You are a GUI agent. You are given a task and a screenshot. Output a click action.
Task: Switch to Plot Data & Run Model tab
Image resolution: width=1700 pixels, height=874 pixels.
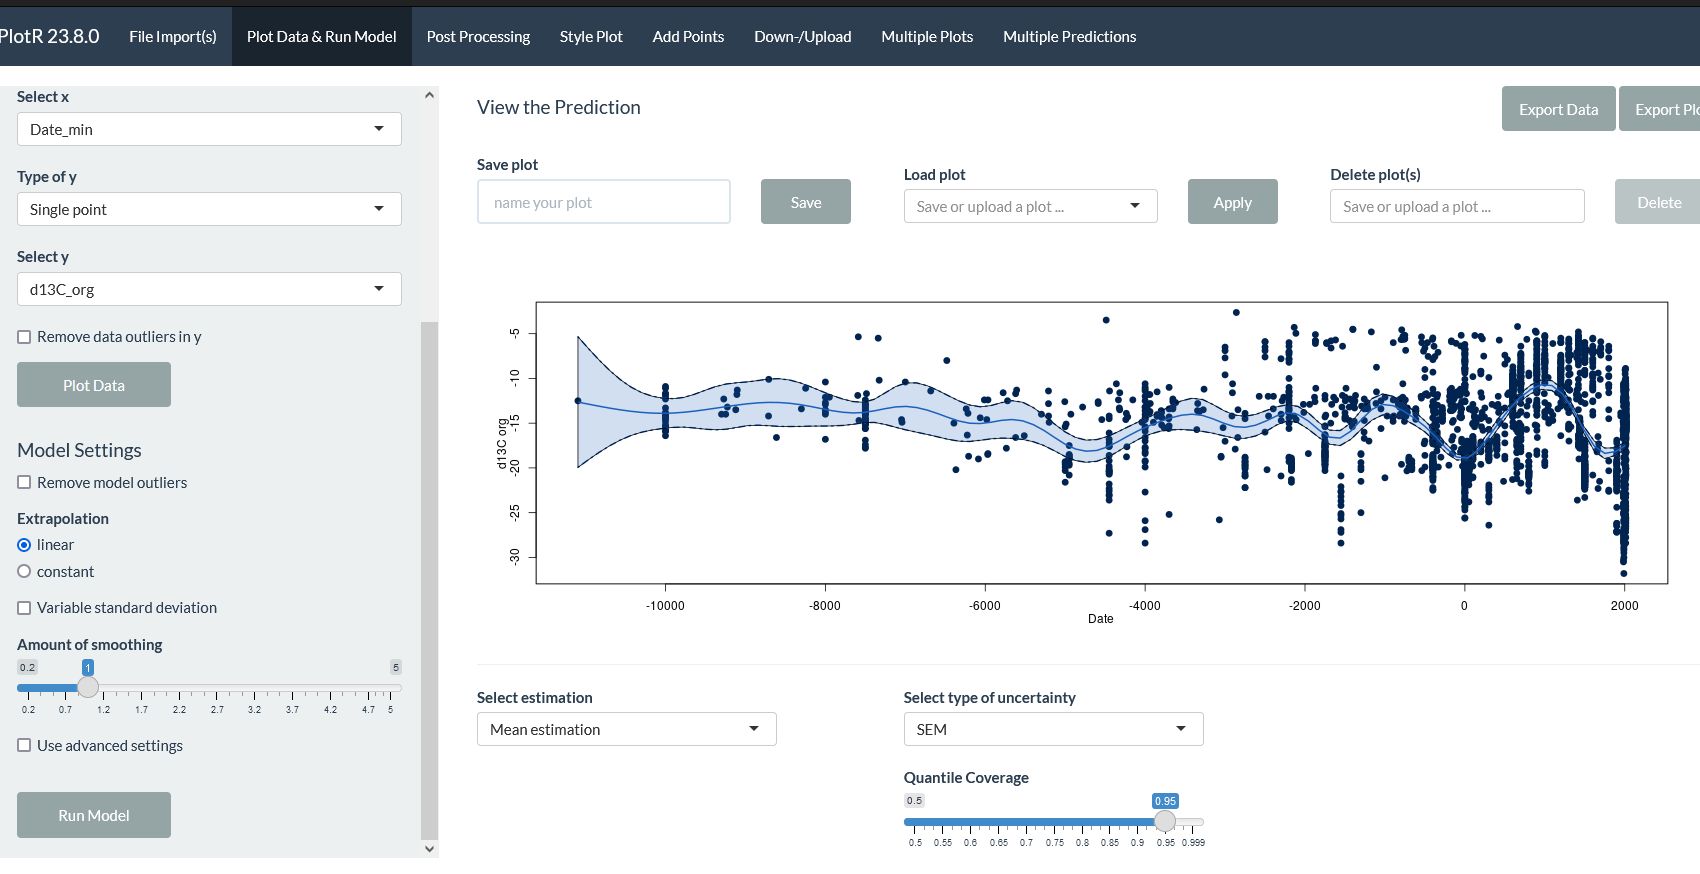[322, 37]
